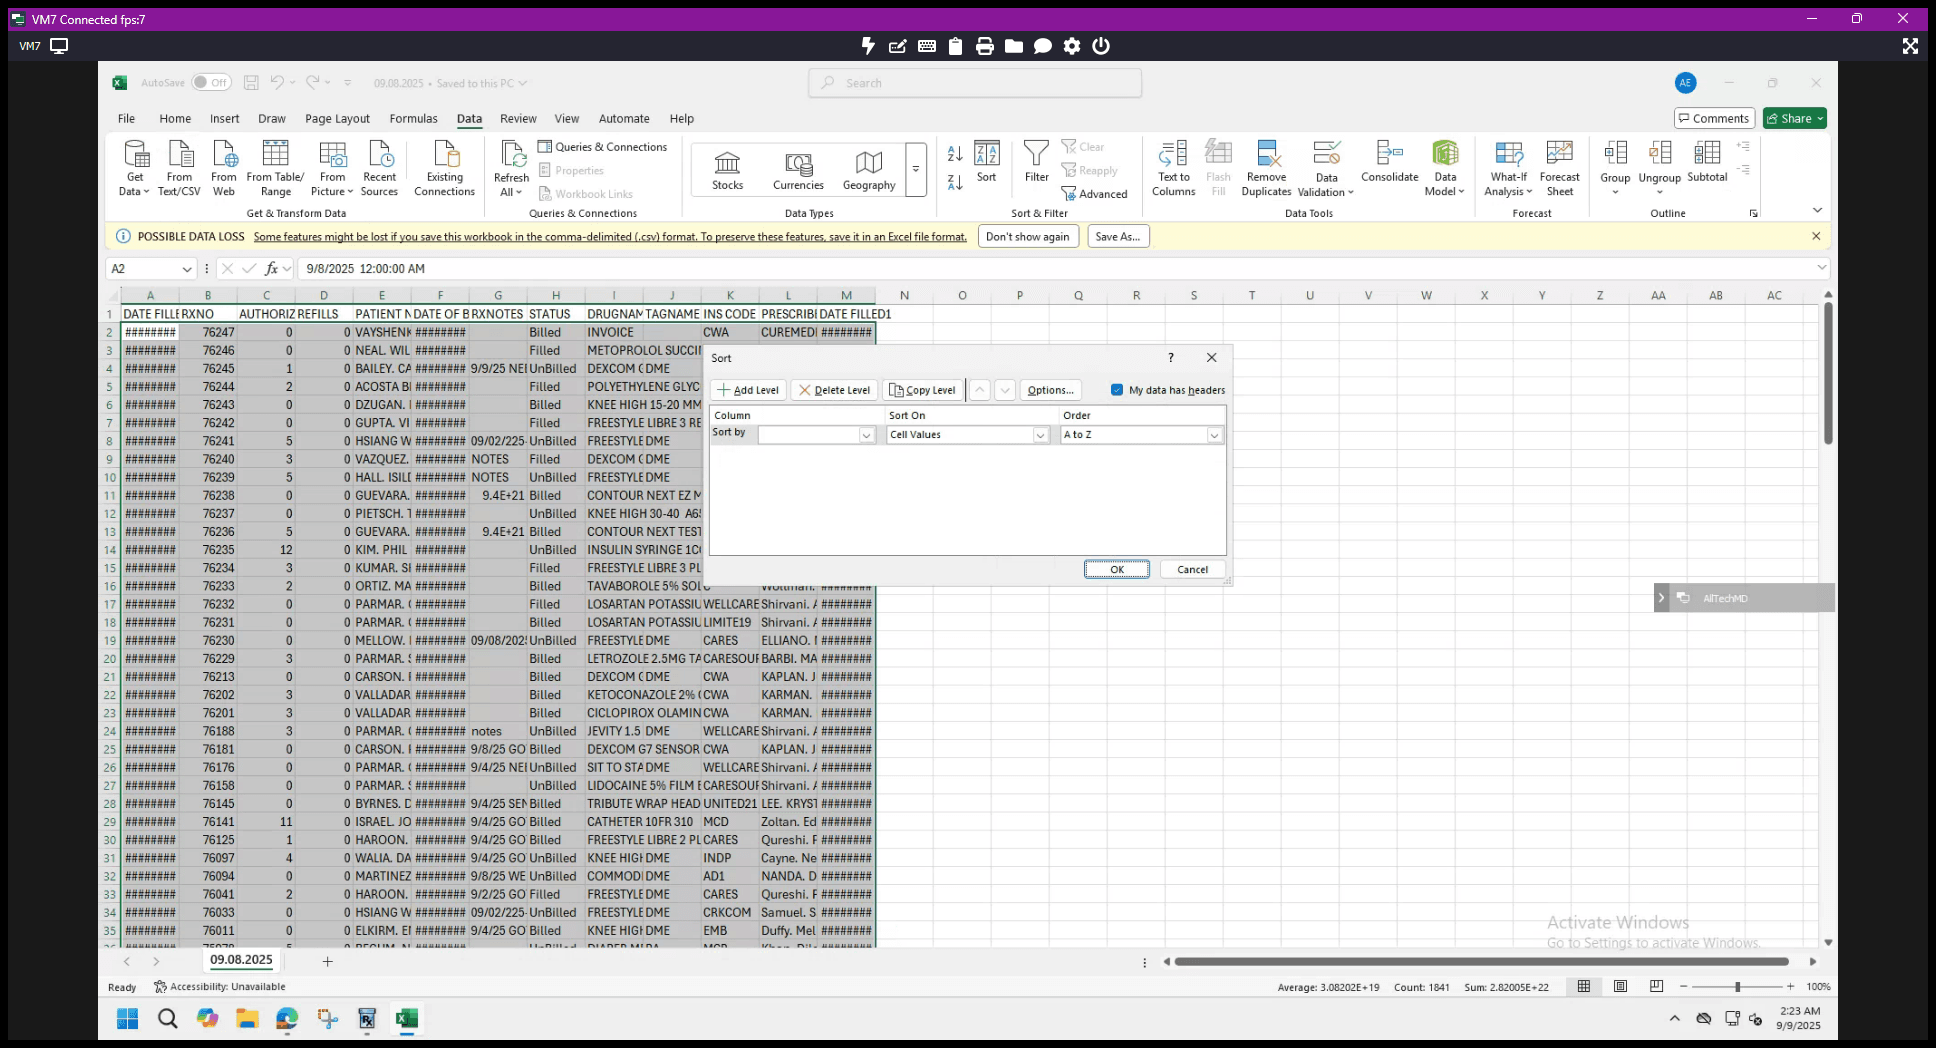The height and width of the screenshot is (1048, 1936).
Task: Click Sort A to Z ascending icon
Action: [x=955, y=154]
